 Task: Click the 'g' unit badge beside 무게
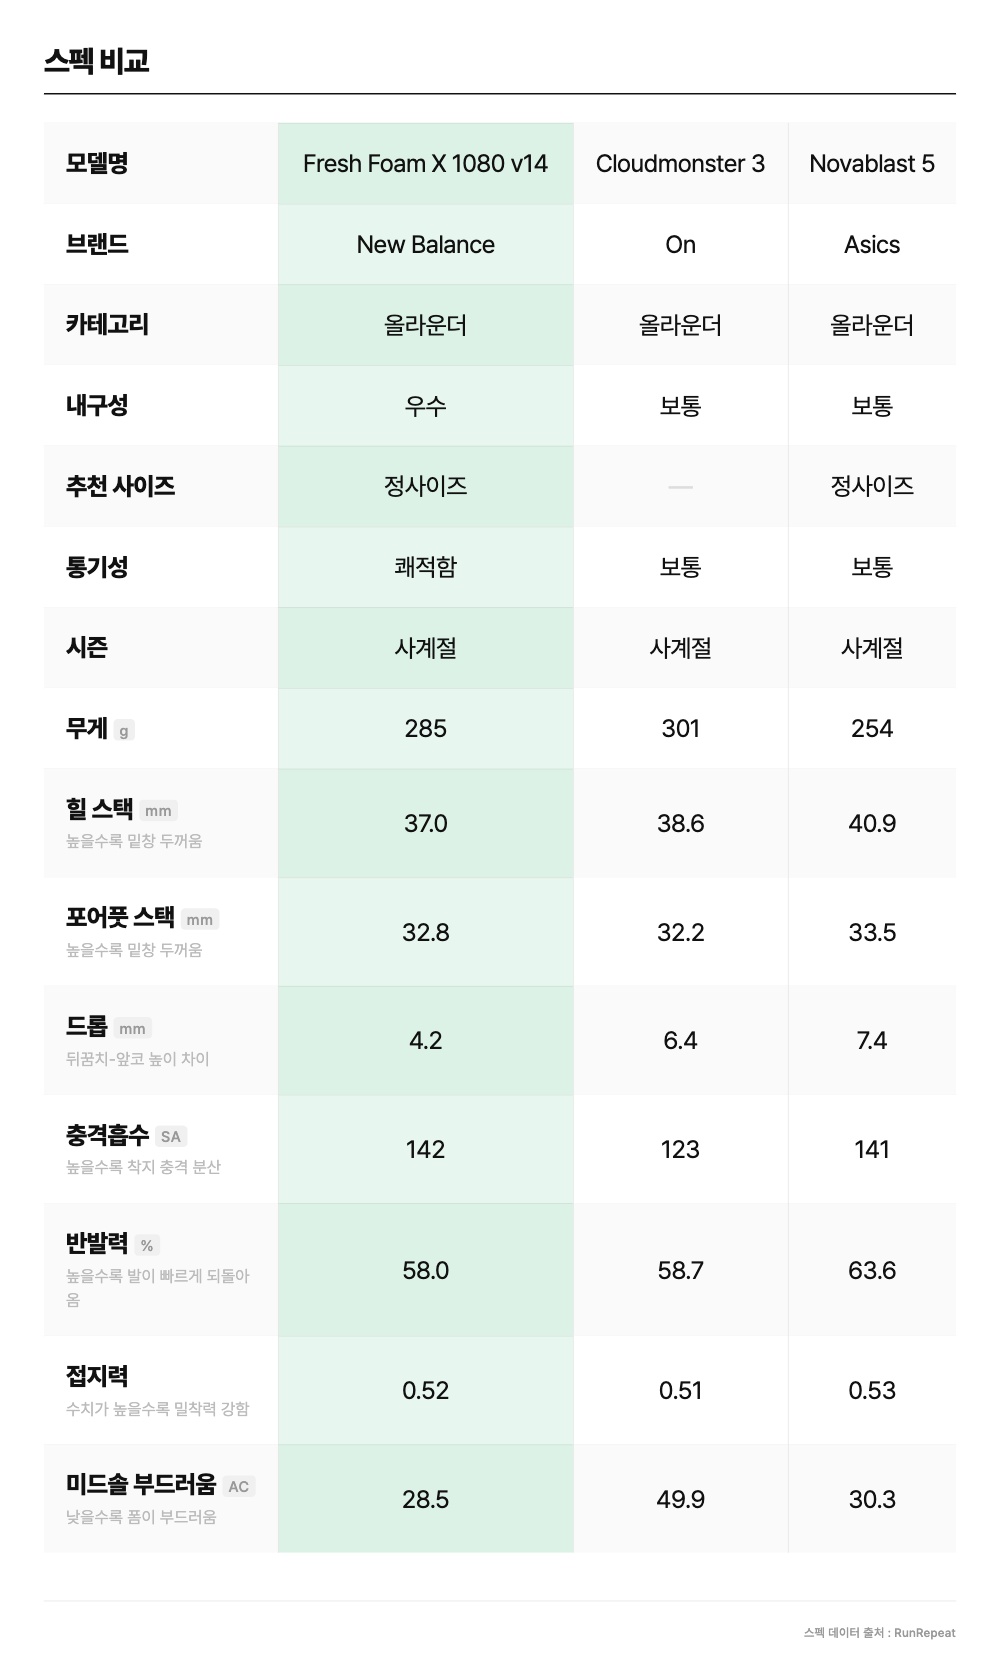click(x=124, y=731)
